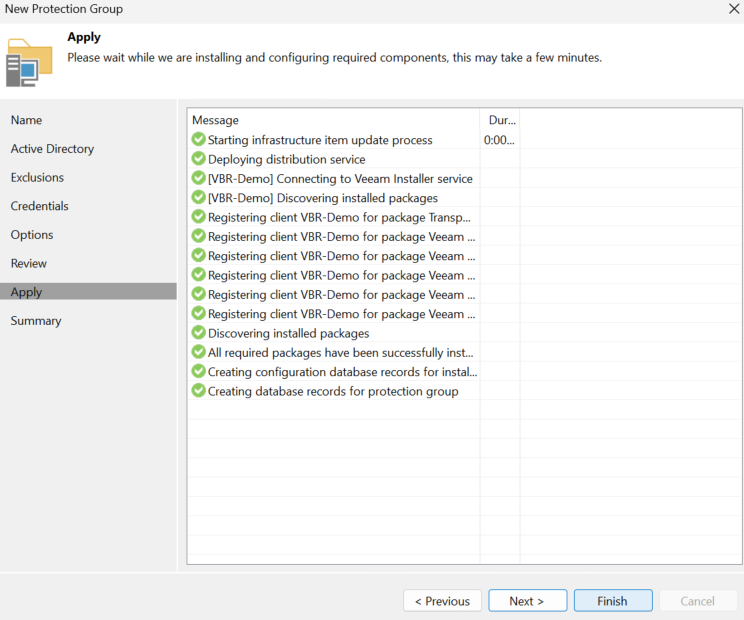Viewport: 744px width, 620px height.
Task: Click success icon beside Starting infrastructure item update
Action: click(198, 139)
